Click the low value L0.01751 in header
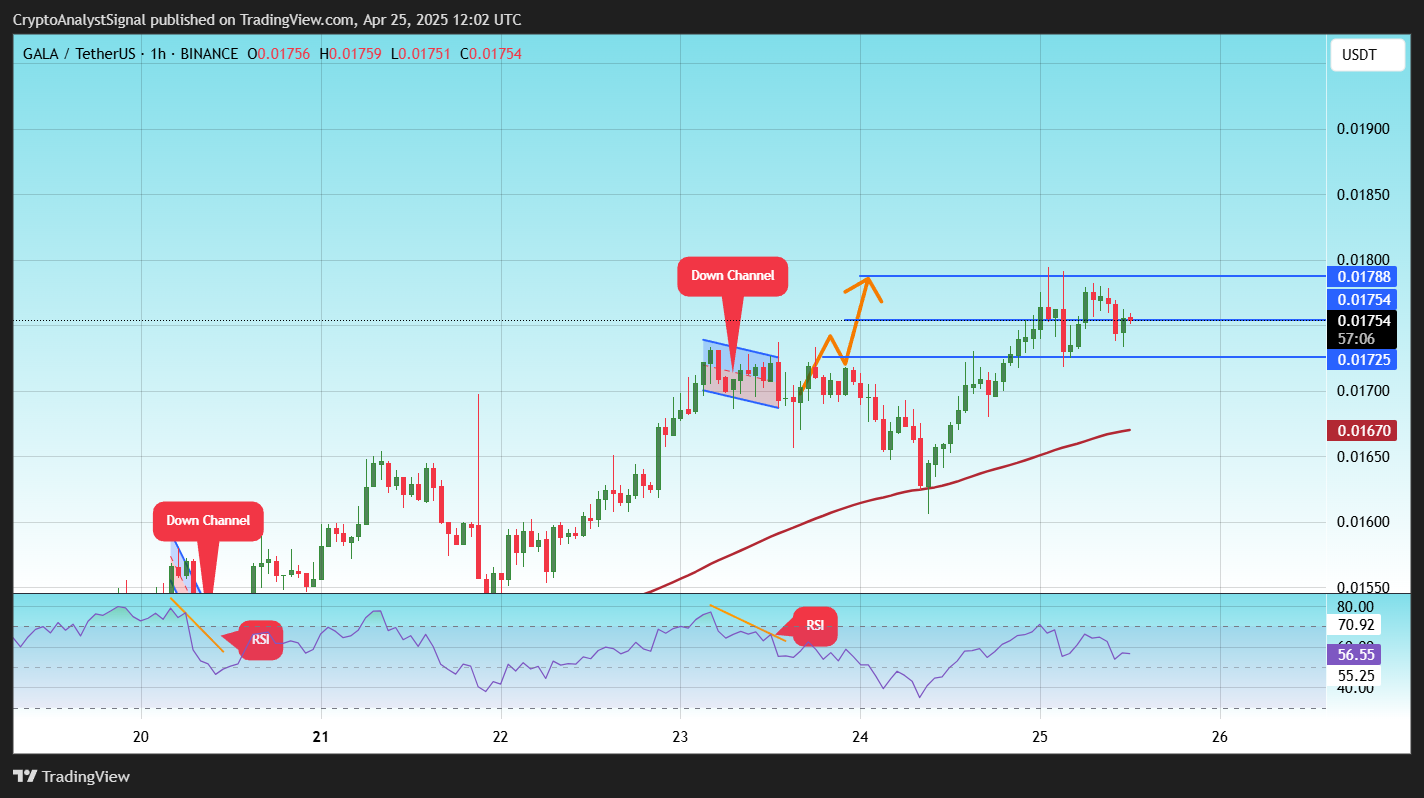1424x798 pixels. [x=421, y=54]
